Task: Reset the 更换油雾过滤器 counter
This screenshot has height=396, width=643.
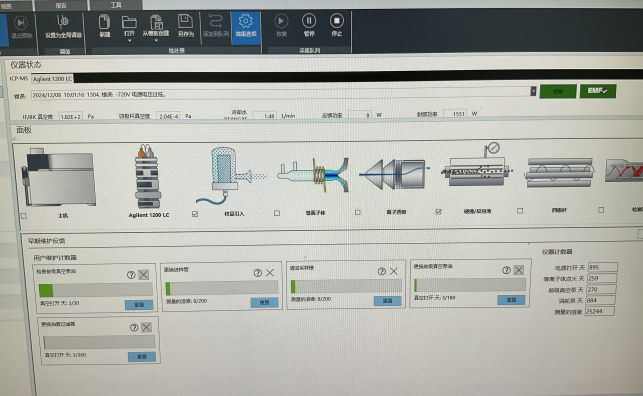Action: [142, 357]
